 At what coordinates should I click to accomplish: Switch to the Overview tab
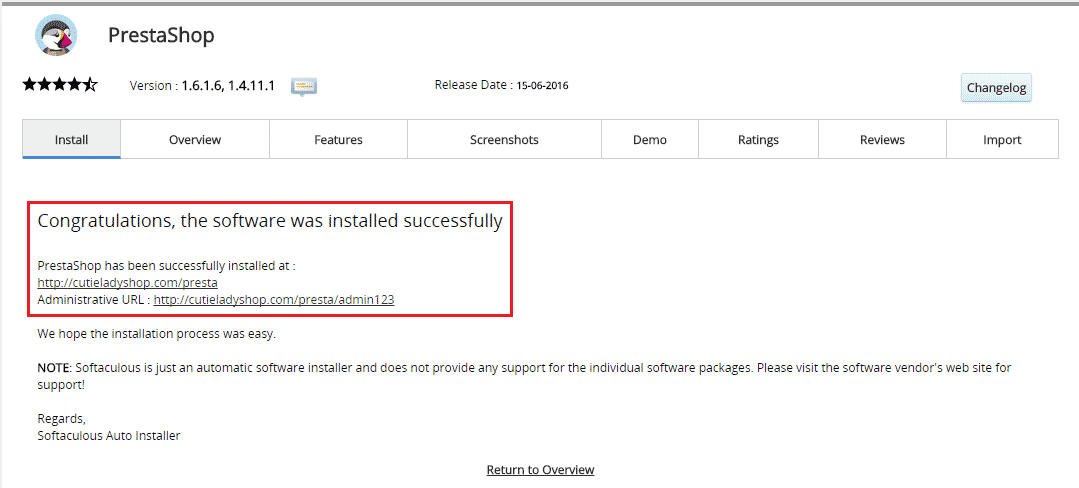pos(195,140)
